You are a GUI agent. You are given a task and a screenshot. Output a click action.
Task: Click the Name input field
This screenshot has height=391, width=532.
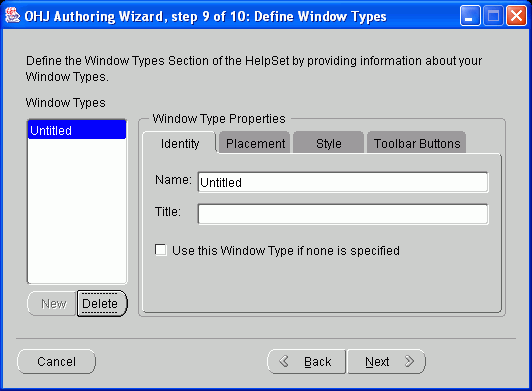tap(343, 182)
